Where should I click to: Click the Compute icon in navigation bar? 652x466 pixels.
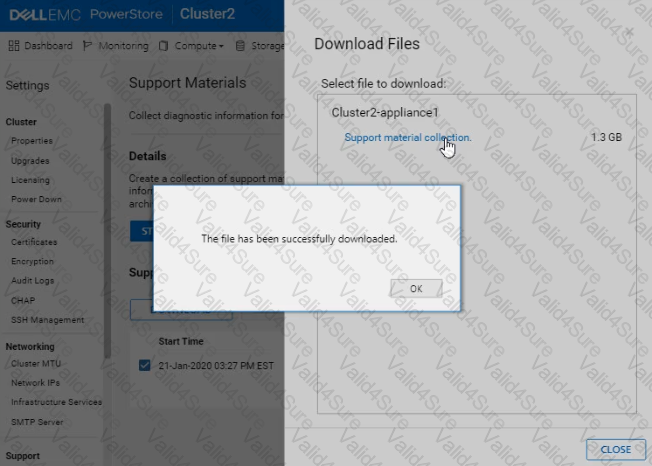click(x=161, y=46)
